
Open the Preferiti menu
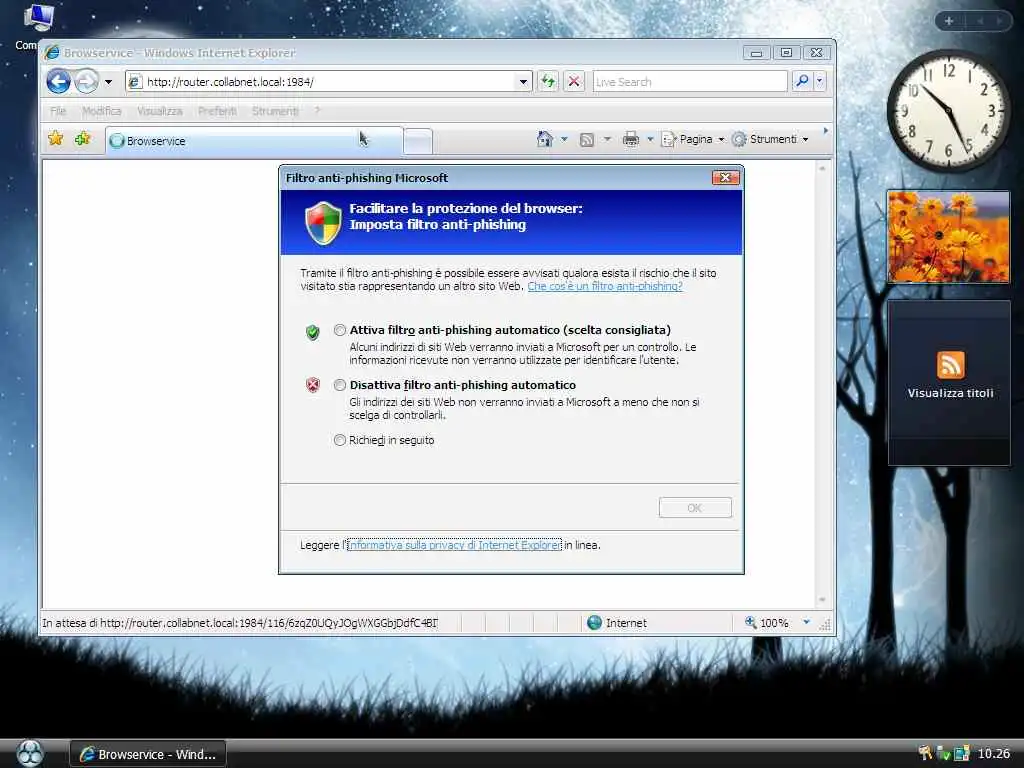217,111
